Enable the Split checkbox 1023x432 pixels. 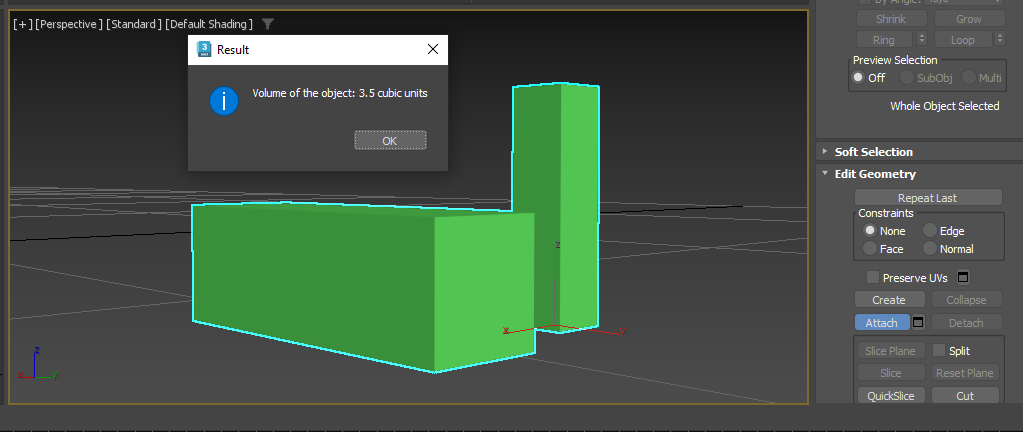tap(938, 350)
